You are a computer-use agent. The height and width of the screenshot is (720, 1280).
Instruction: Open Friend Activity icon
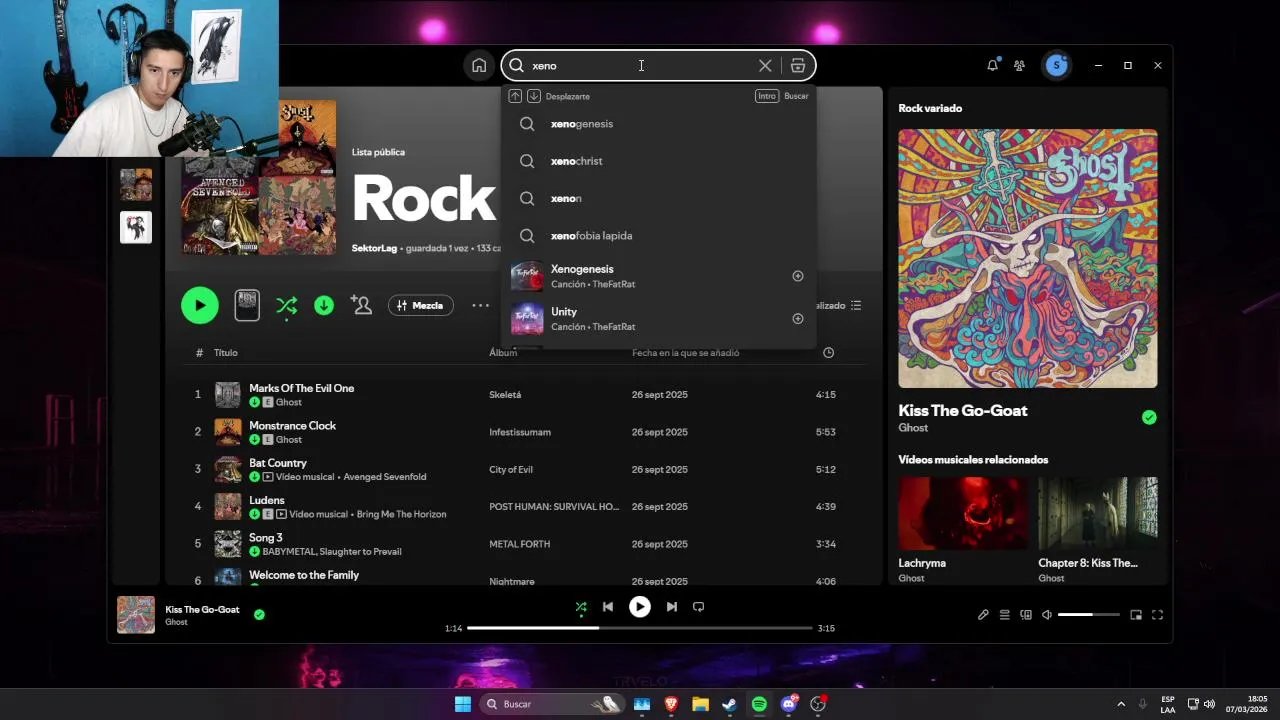click(x=1019, y=65)
